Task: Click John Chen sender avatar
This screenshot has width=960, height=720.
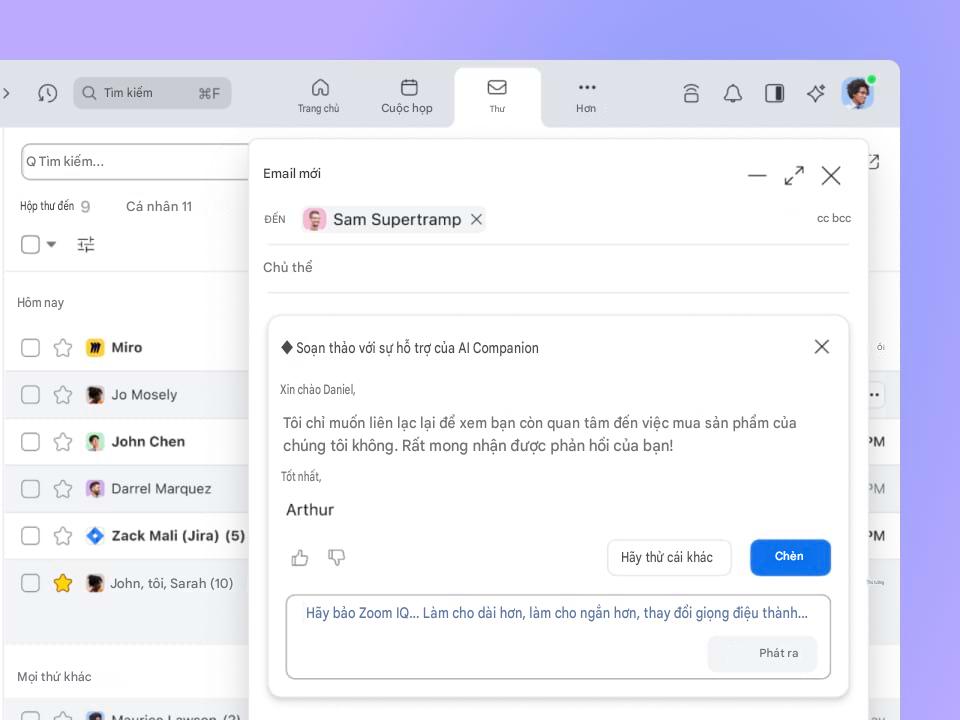Action: (95, 441)
